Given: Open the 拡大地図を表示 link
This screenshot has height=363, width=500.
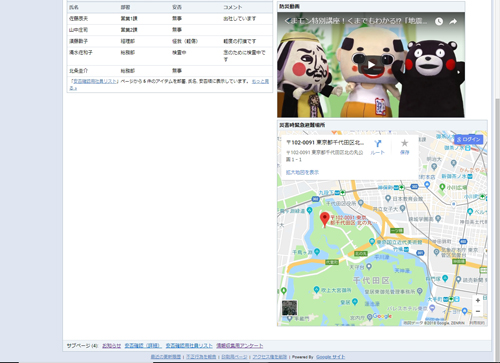Looking at the screenshot, I should pos(302,172).
